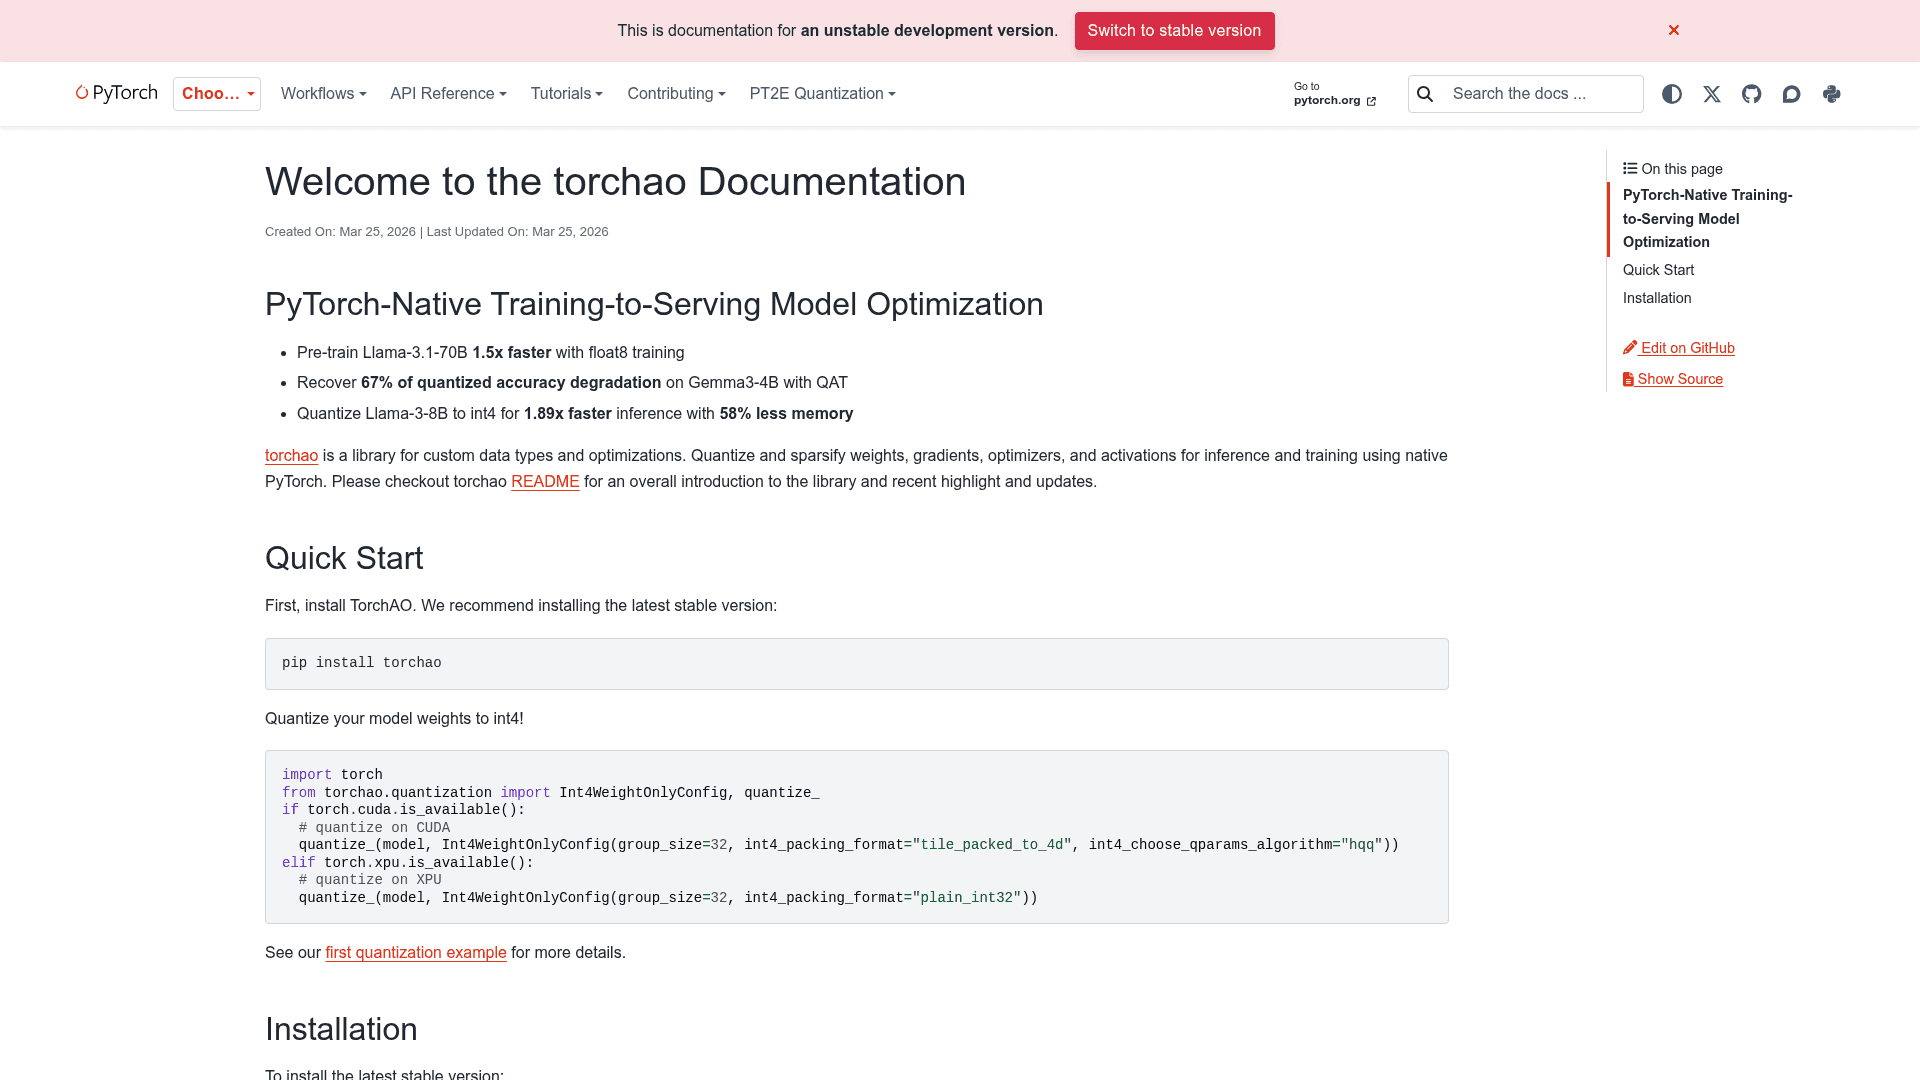
Task: Click the '# quantize on CUDA' comment
Action: tap(374, 827)
